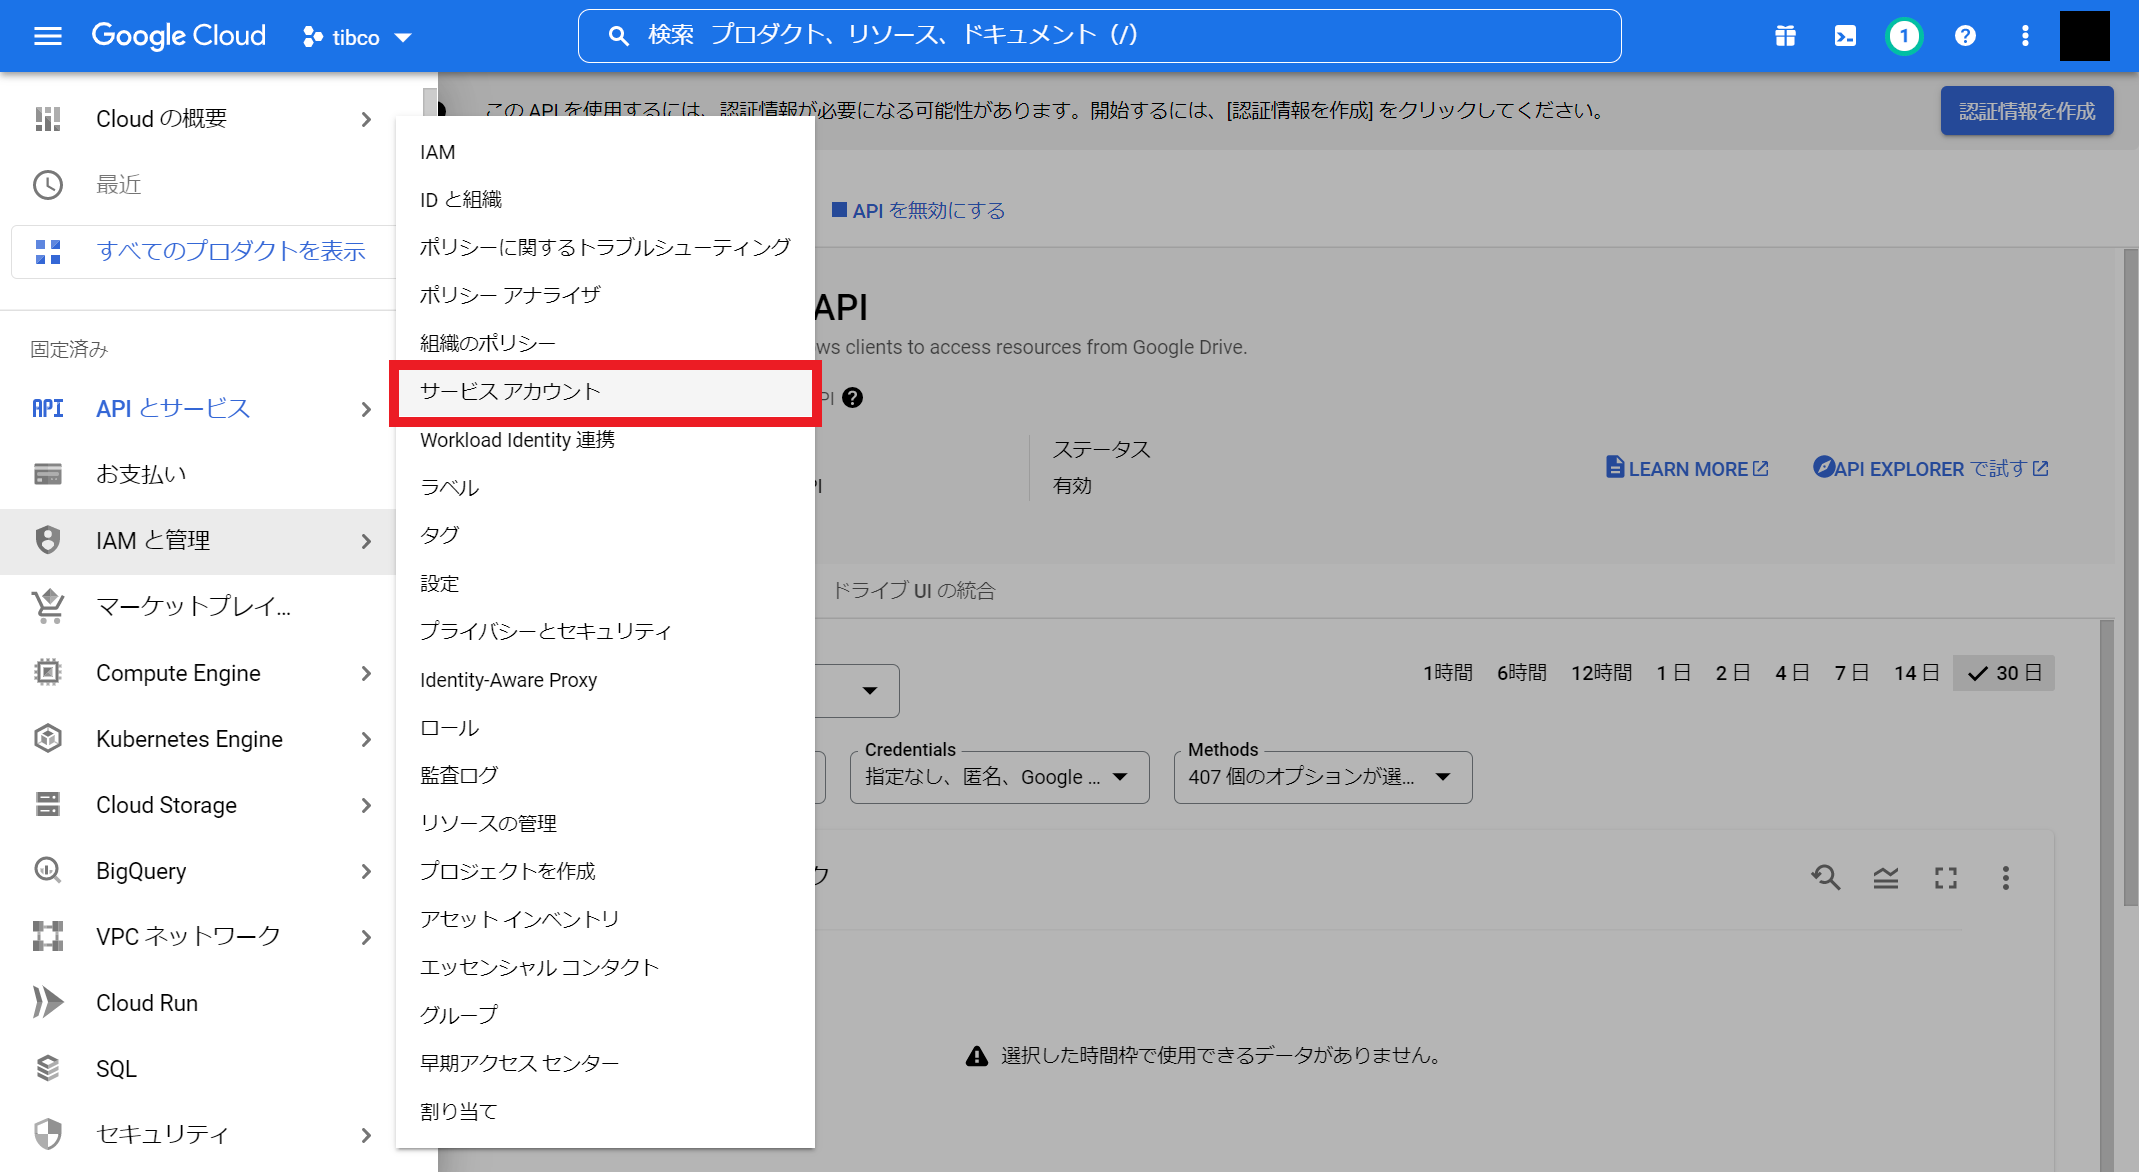Open the gift free trial icon
The height and width of the screenshot is (1172, 2139).
coord(1785,36)
